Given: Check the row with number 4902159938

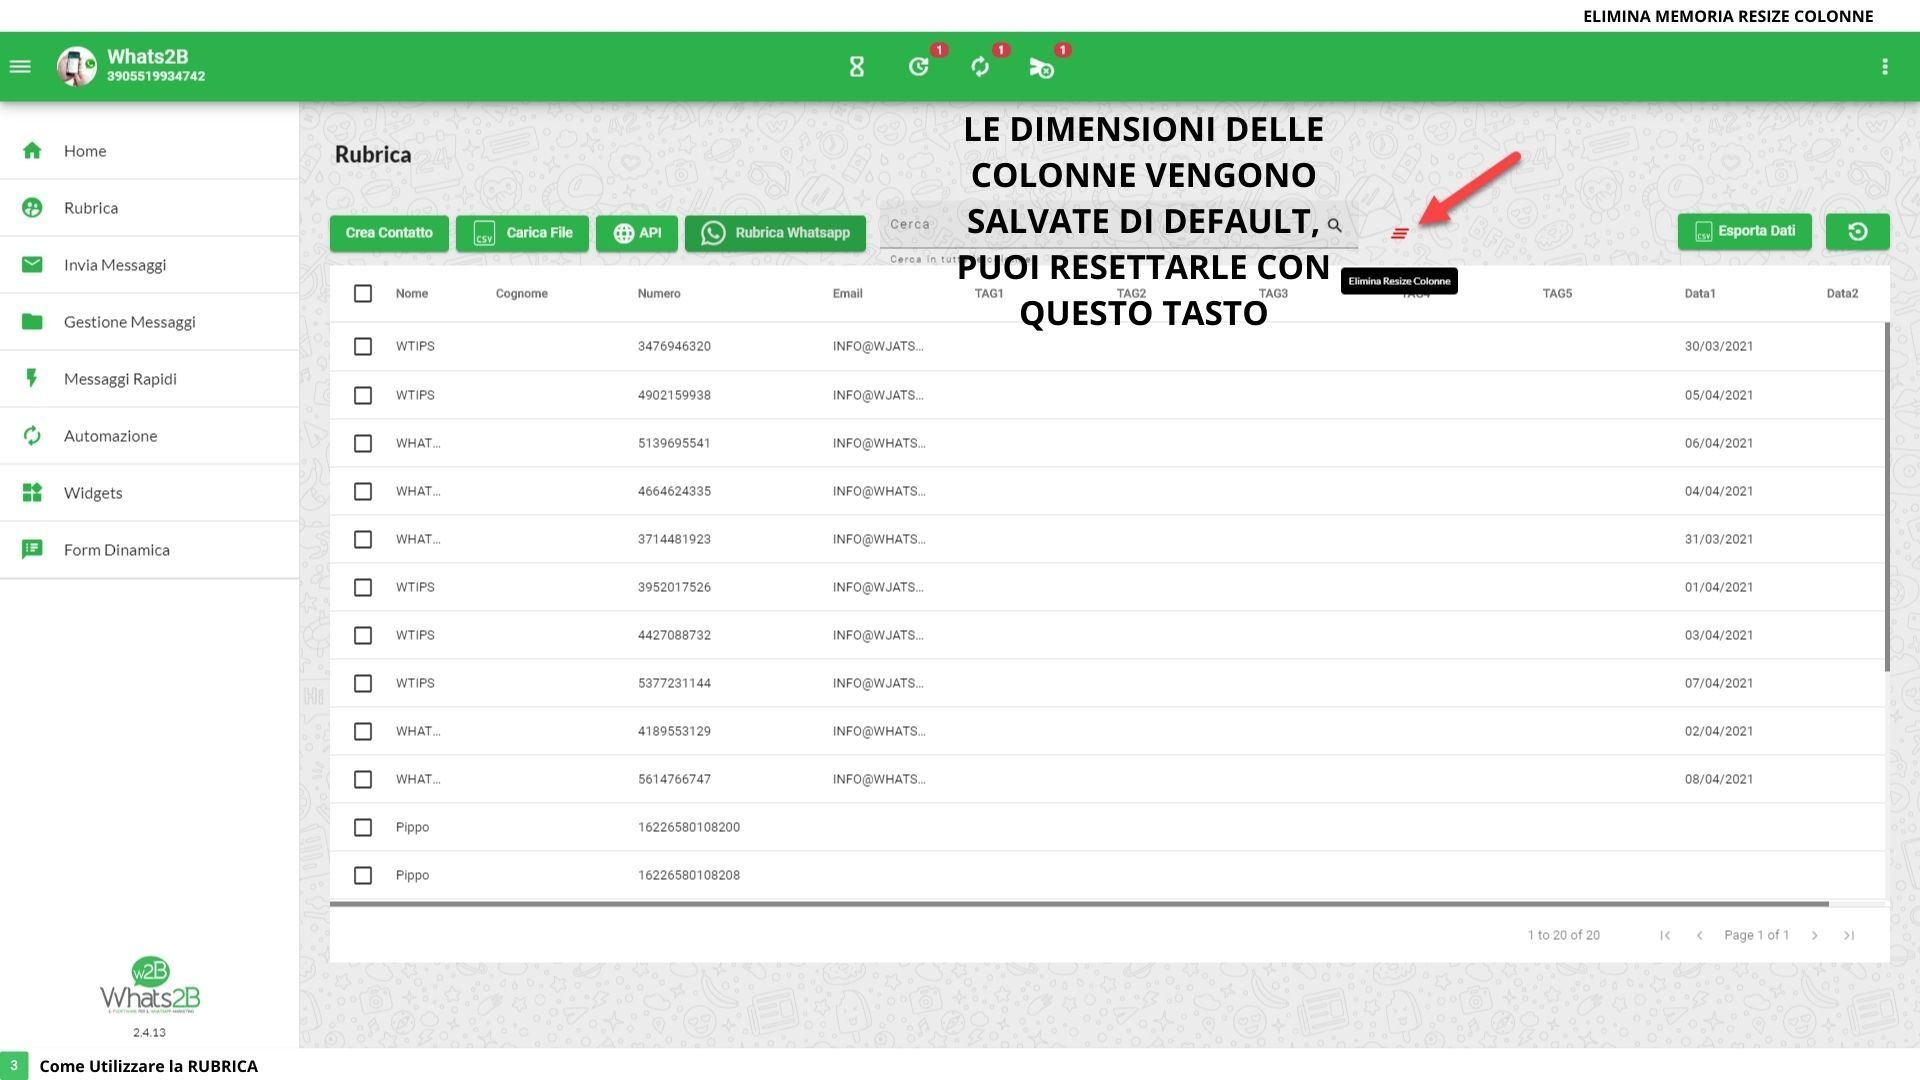Looking at the screenshot, I should tap(363, 395).
